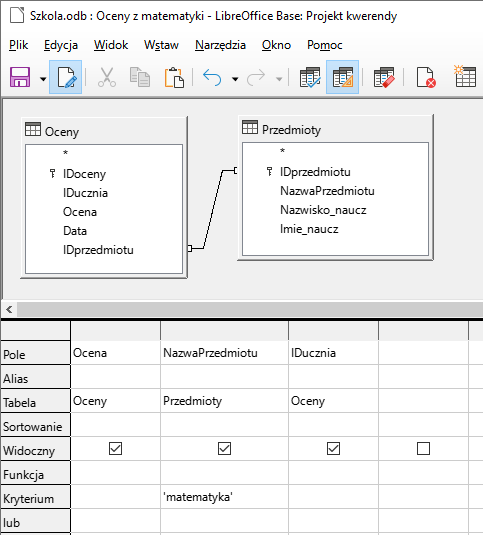The height and width of the screenshot is (535, 483).
Task: Click the Przedmioty table title bar
Action: [335, 129]
